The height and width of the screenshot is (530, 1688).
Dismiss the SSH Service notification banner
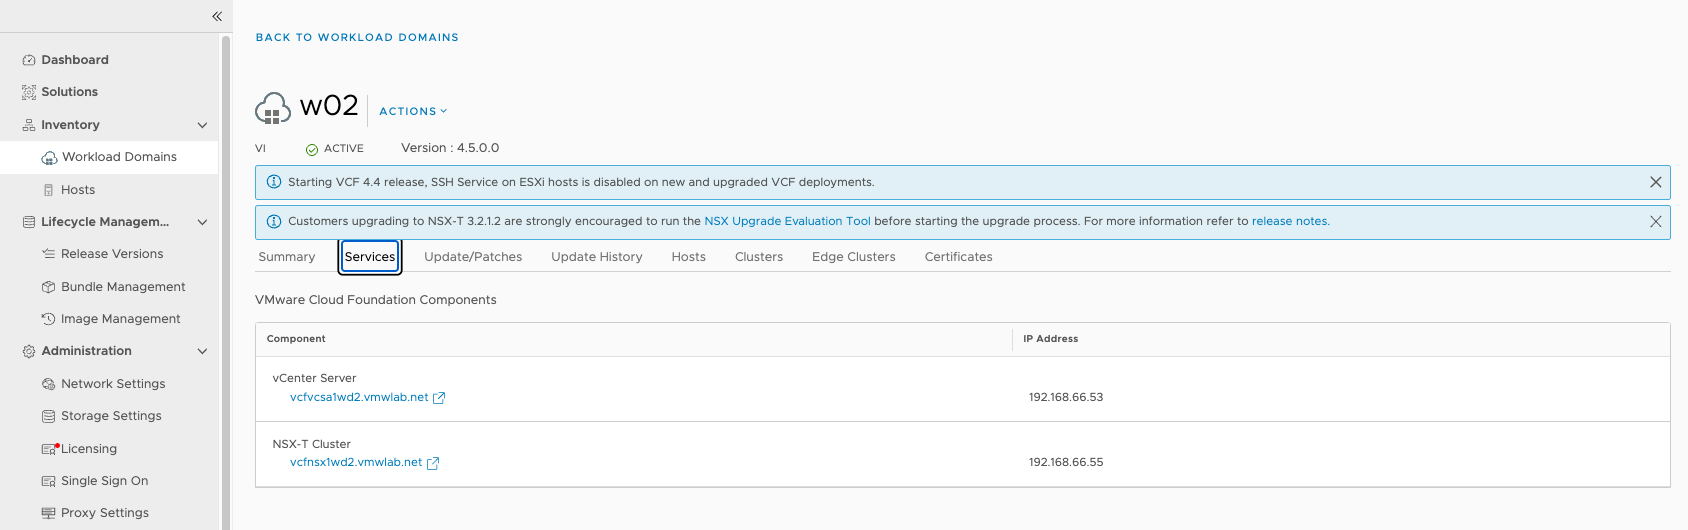point(1656,182)
